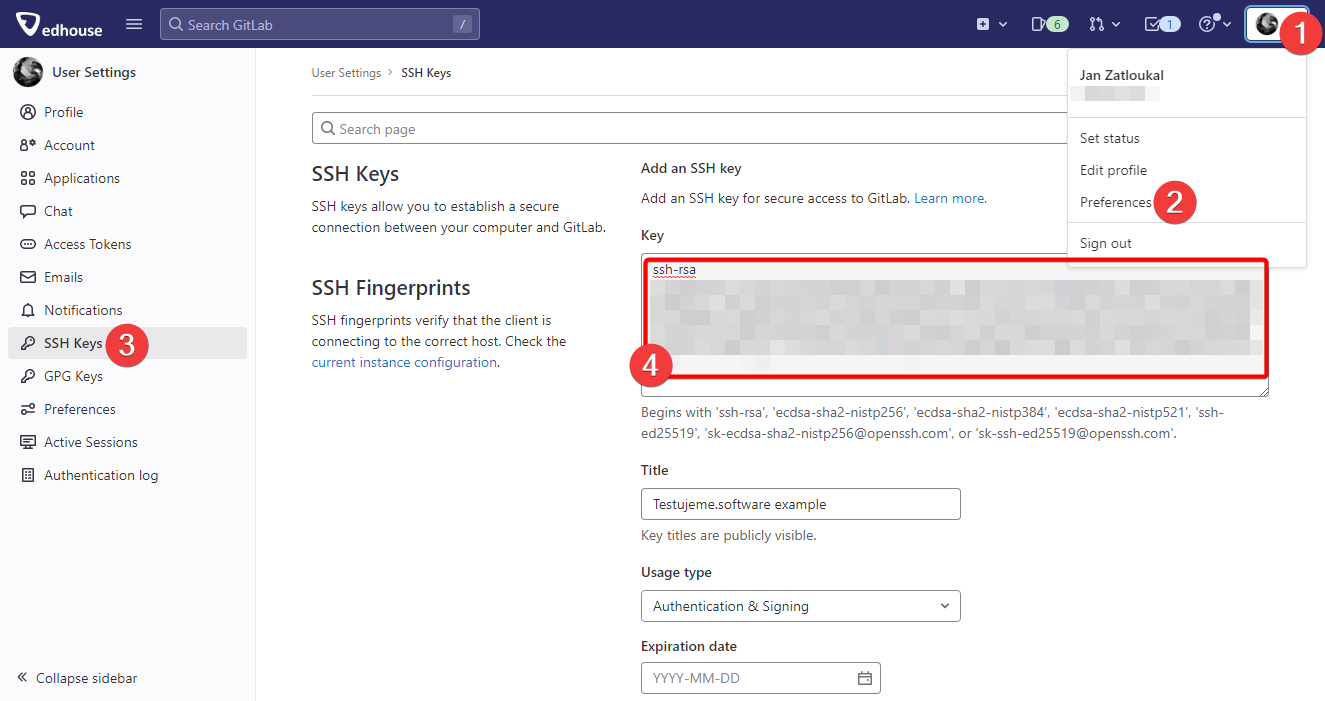This screenshot has width=1325, height=701.
Task: Open the issues counter icon showing 6
Action: [x=1049, y=24]
